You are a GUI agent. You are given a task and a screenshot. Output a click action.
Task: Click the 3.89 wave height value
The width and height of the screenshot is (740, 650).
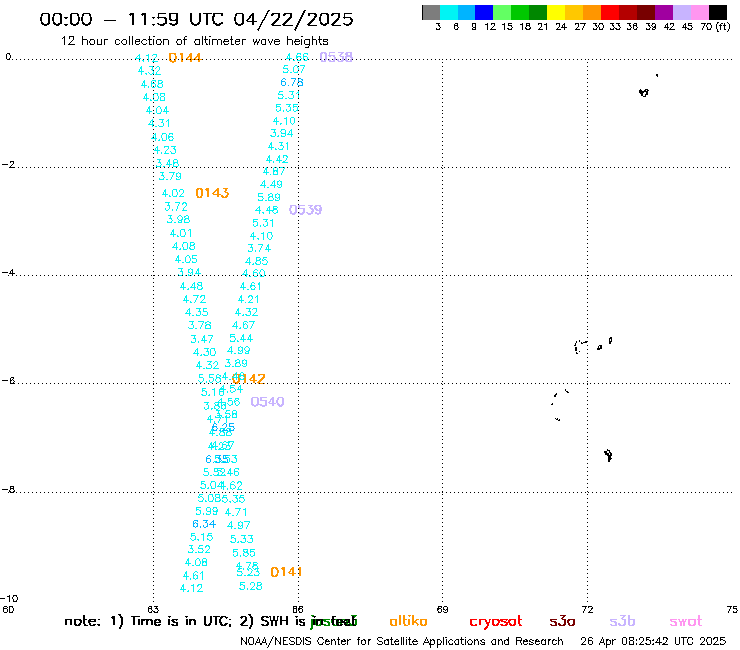click(x=236, y=363)
